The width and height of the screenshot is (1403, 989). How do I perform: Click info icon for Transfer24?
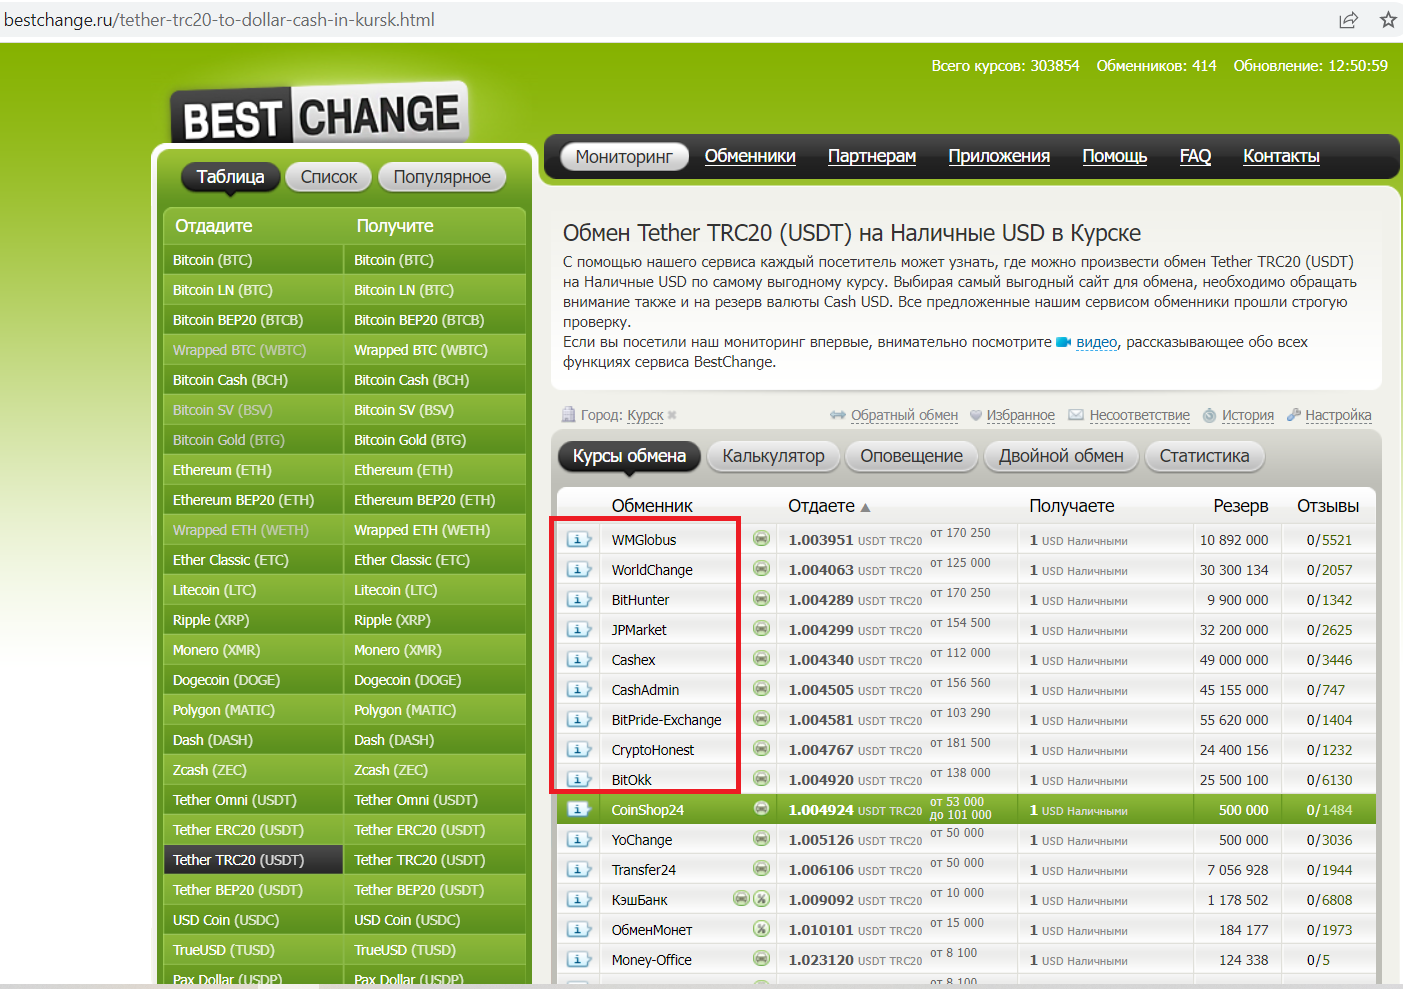(579, 869)
